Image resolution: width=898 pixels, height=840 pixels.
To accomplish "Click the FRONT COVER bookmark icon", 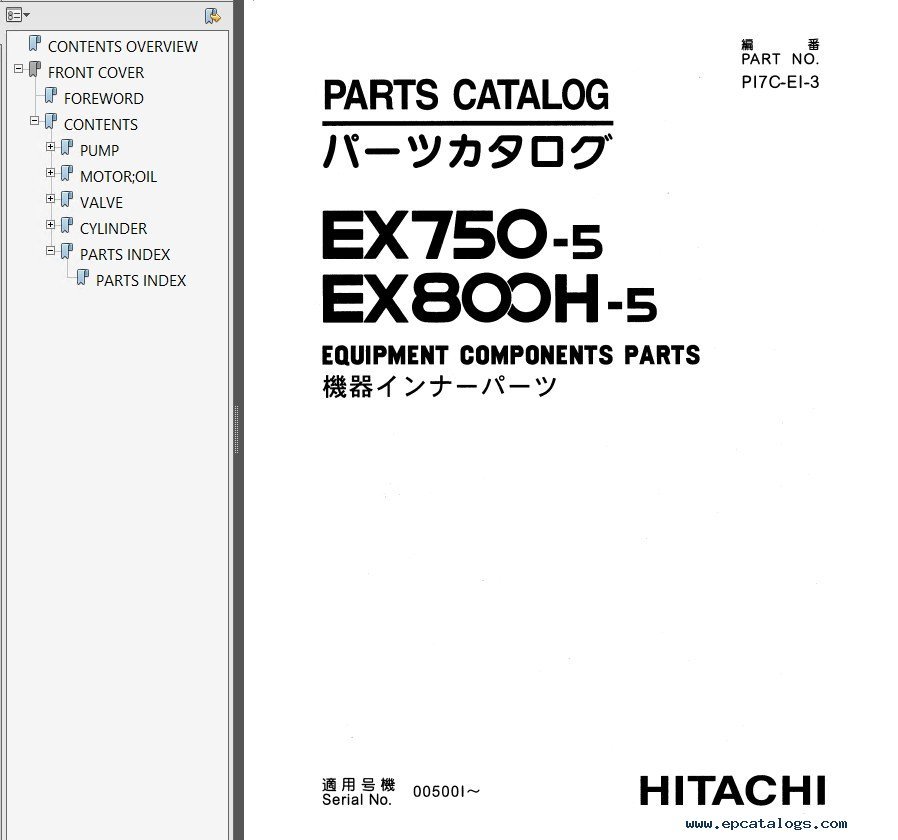I will (35, 69).
